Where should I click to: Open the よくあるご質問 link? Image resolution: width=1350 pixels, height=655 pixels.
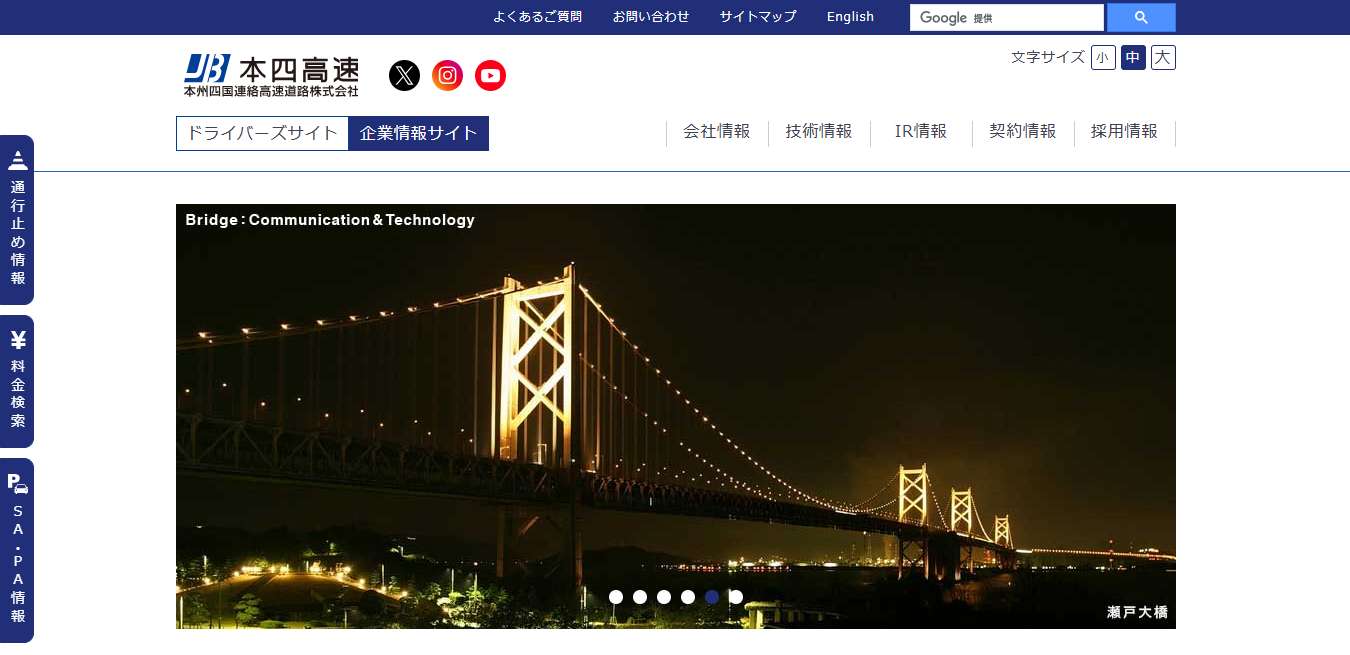[537, 17]
